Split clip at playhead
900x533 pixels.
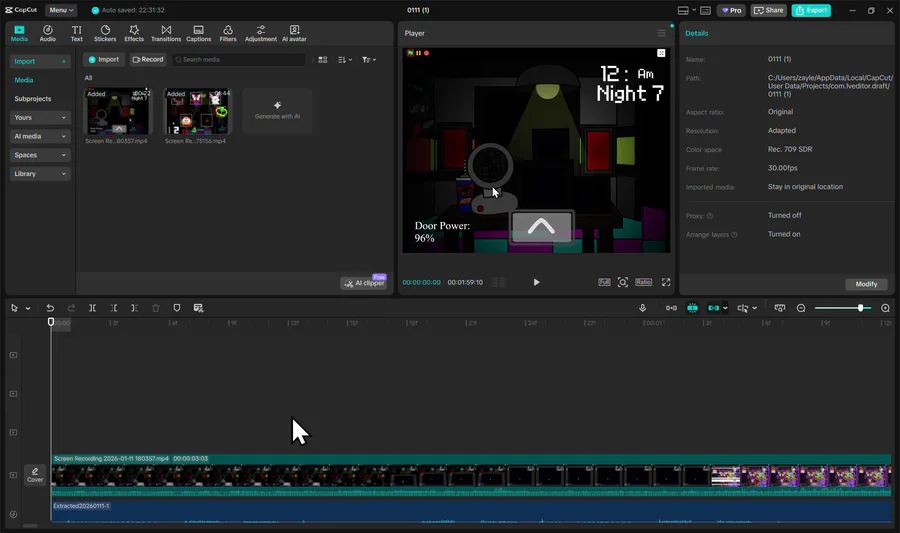[92, 308]
